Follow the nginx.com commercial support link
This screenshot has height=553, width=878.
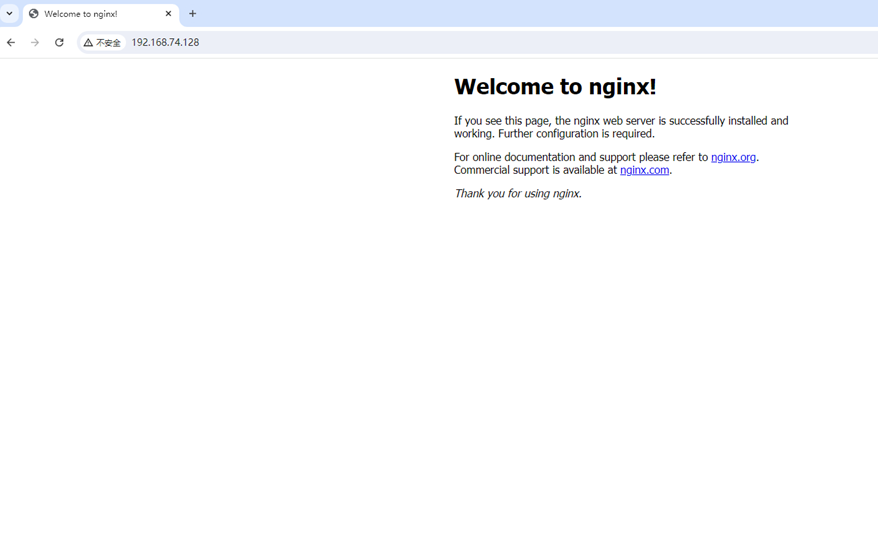coord(644,170)
